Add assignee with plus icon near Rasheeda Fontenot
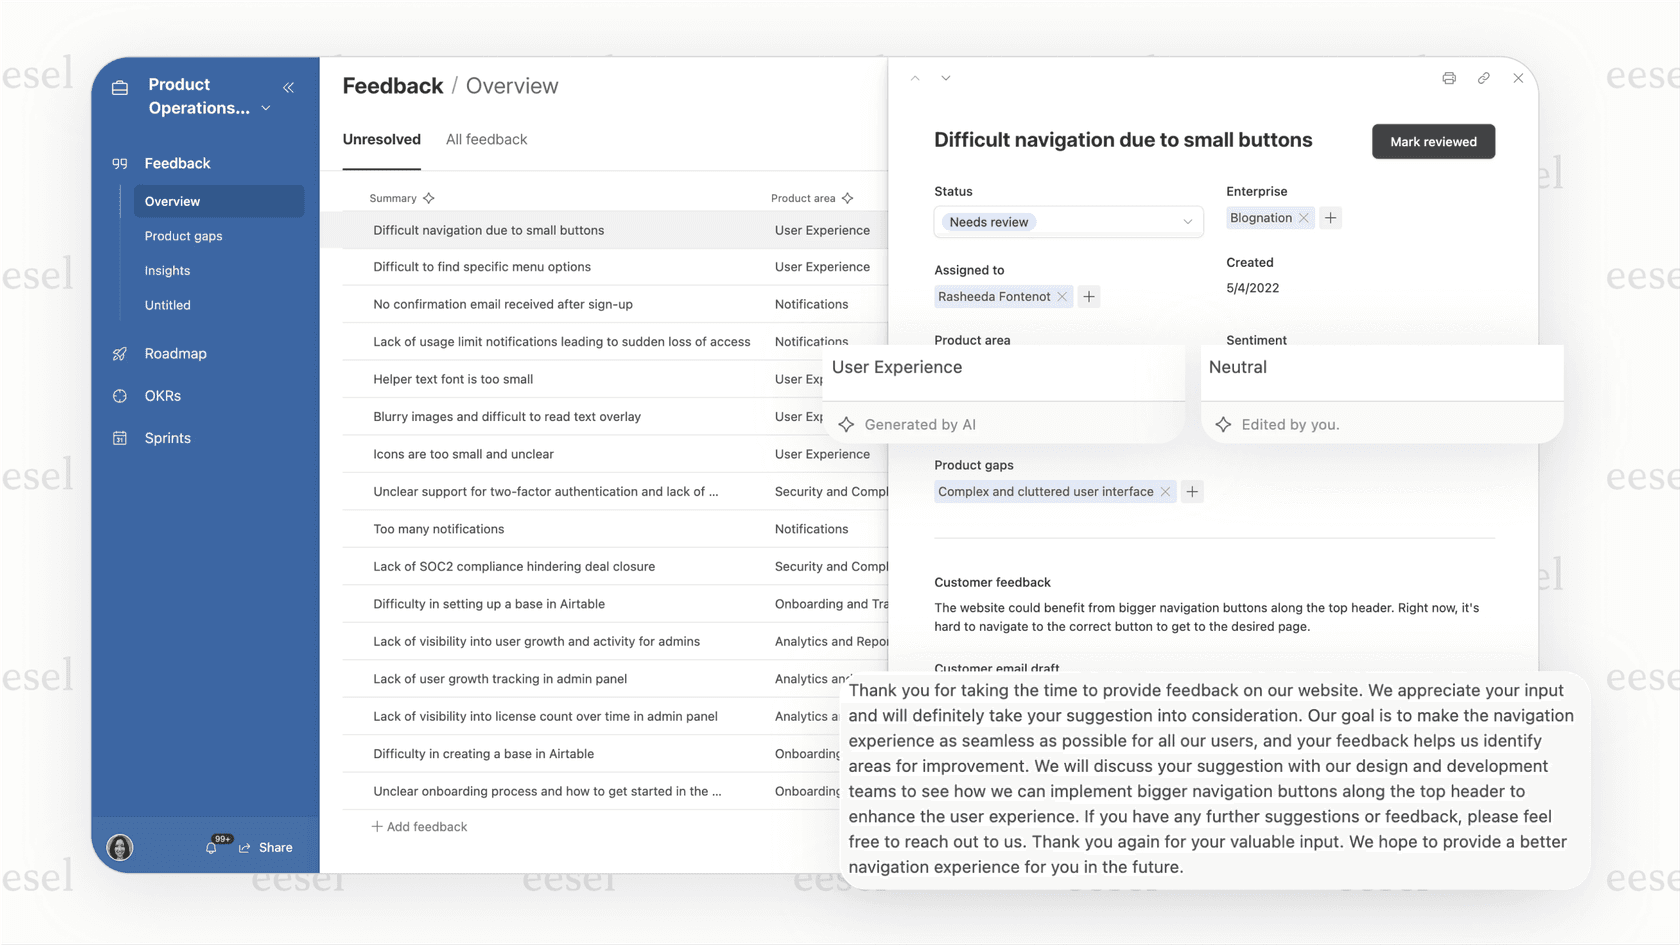1680x945 pixels. [x=1089, y=296]
